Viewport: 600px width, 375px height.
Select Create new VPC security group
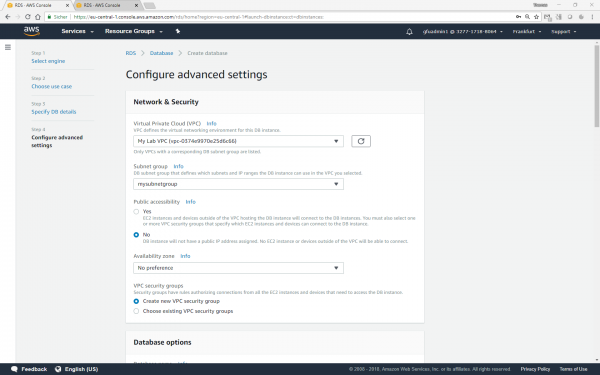tap(136, 302)
